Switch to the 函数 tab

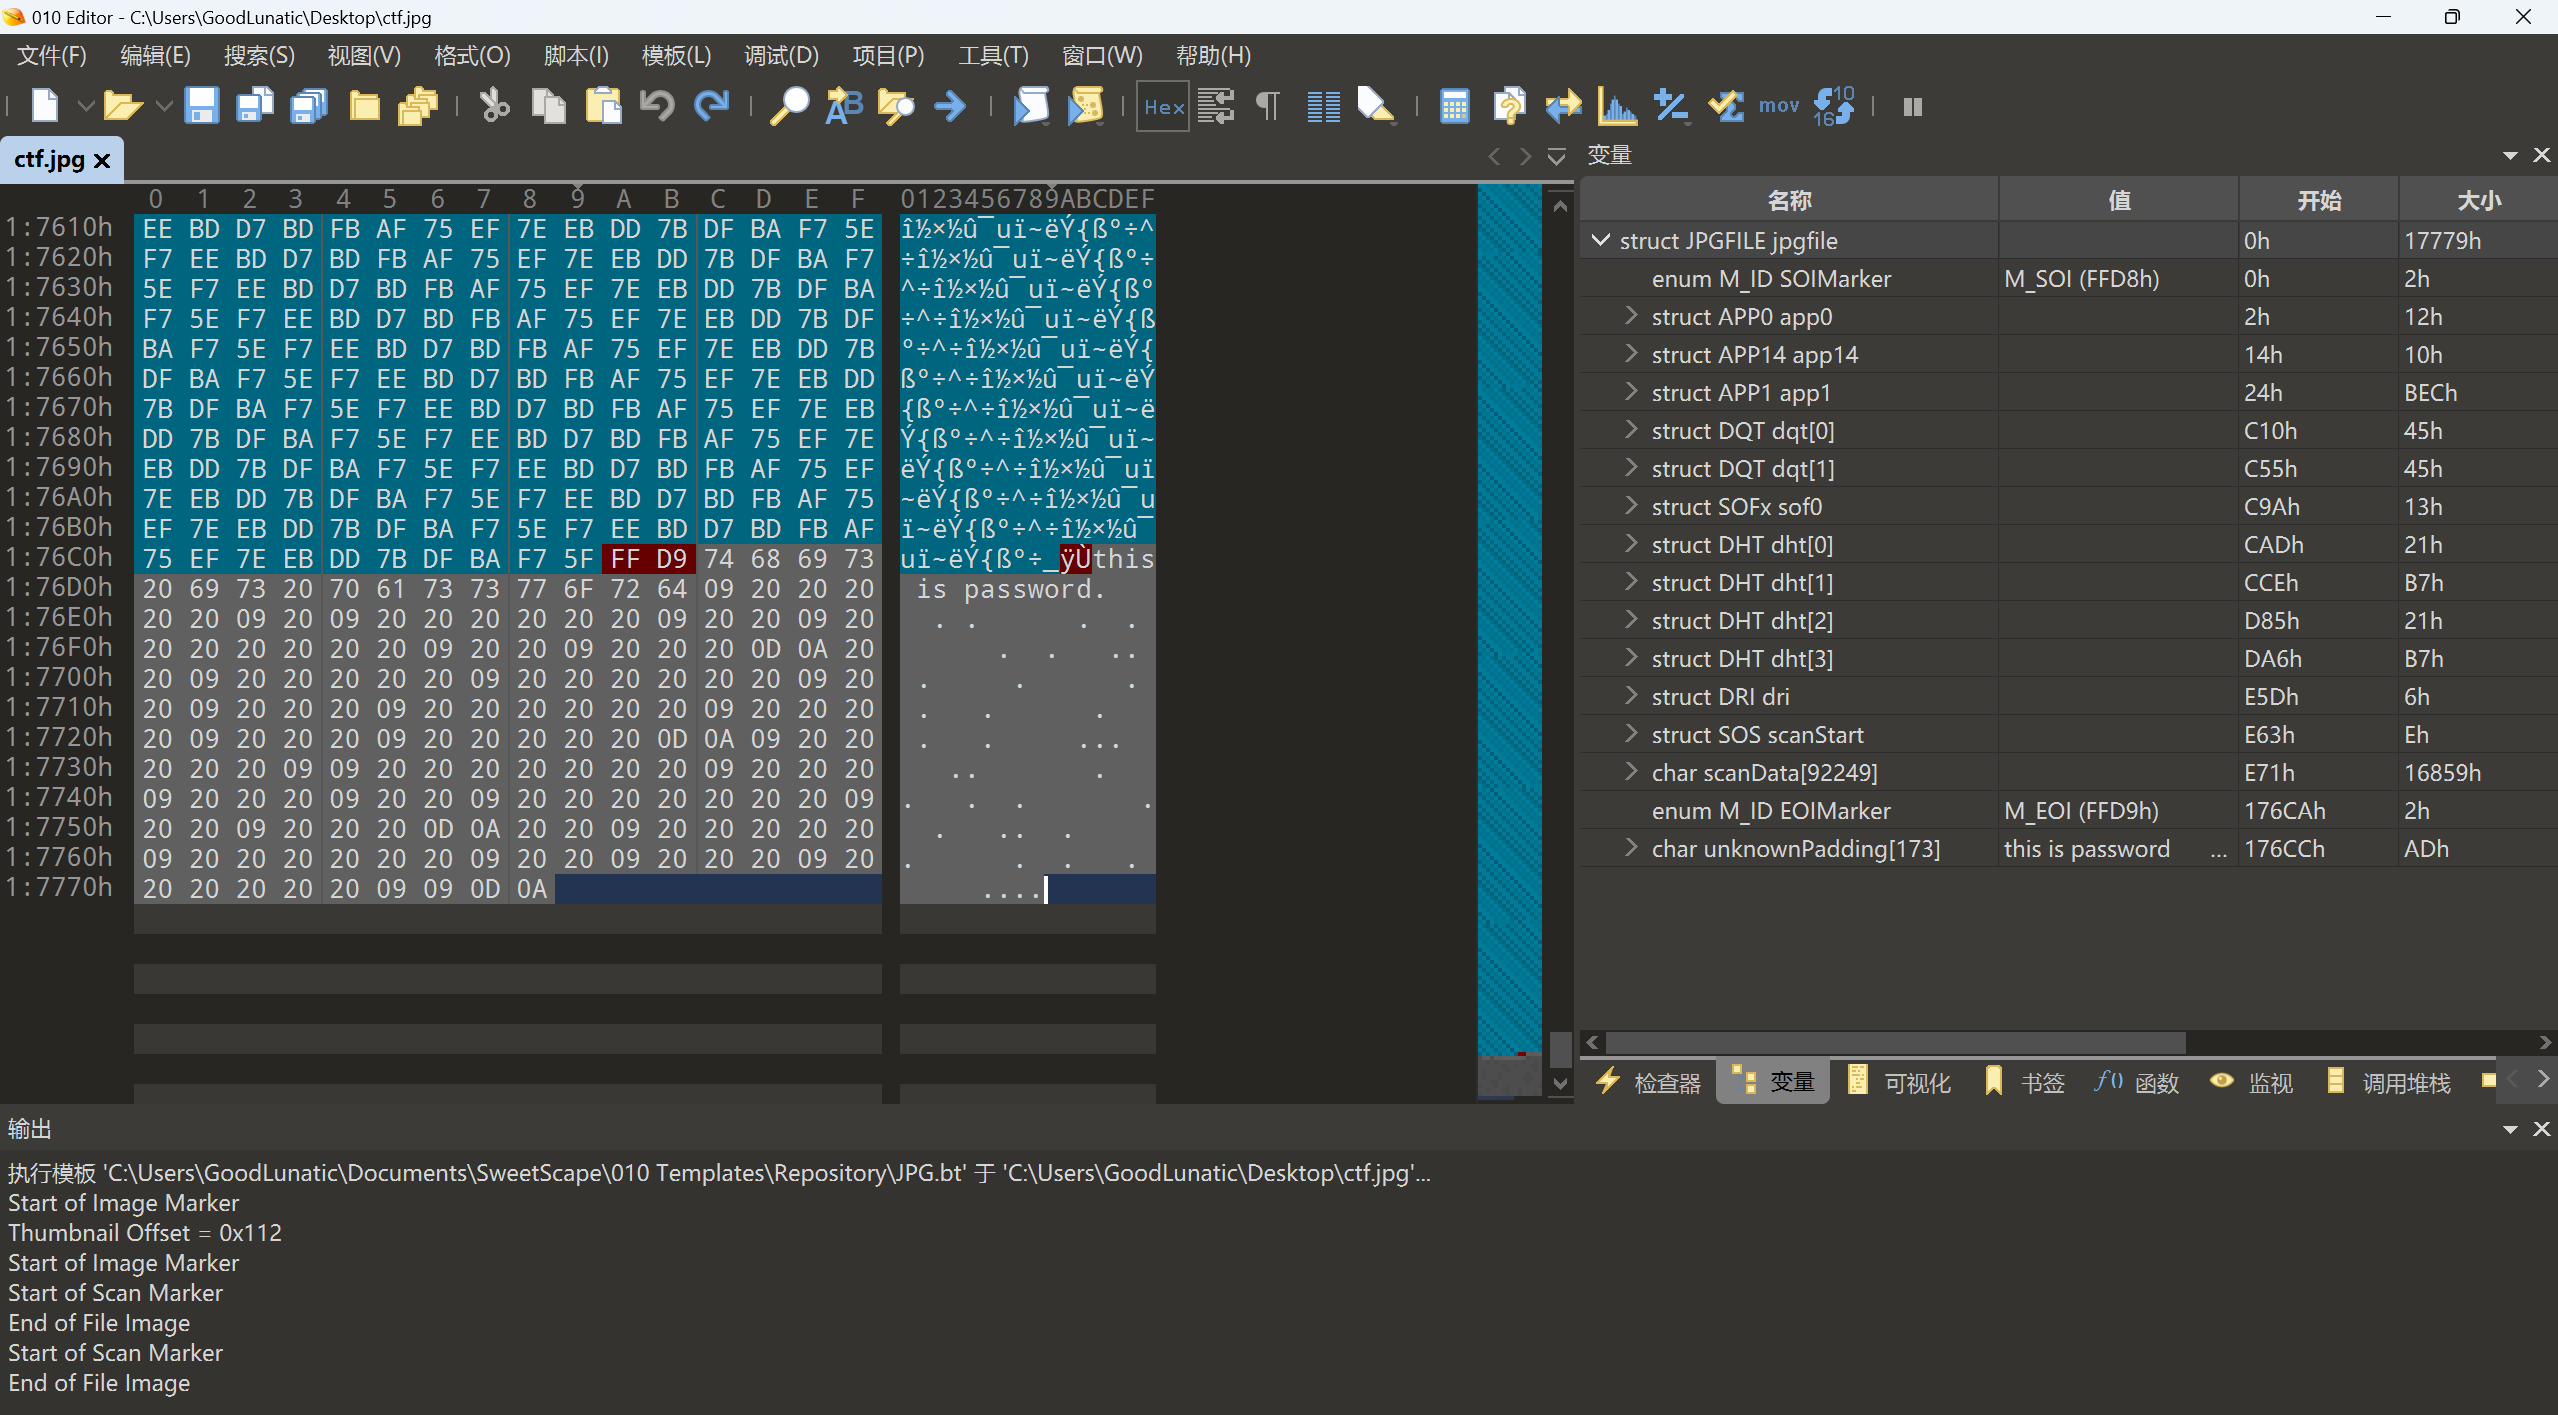click(x=2137, y=1083)
